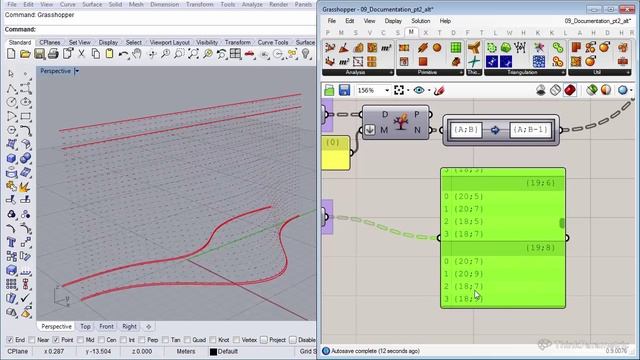Expand Analysis panel plus button

click(x=391, y=72)
